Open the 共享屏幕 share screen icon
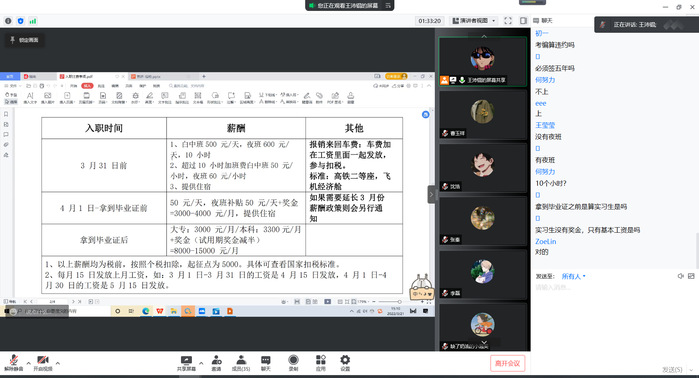 tap(186, 363)
